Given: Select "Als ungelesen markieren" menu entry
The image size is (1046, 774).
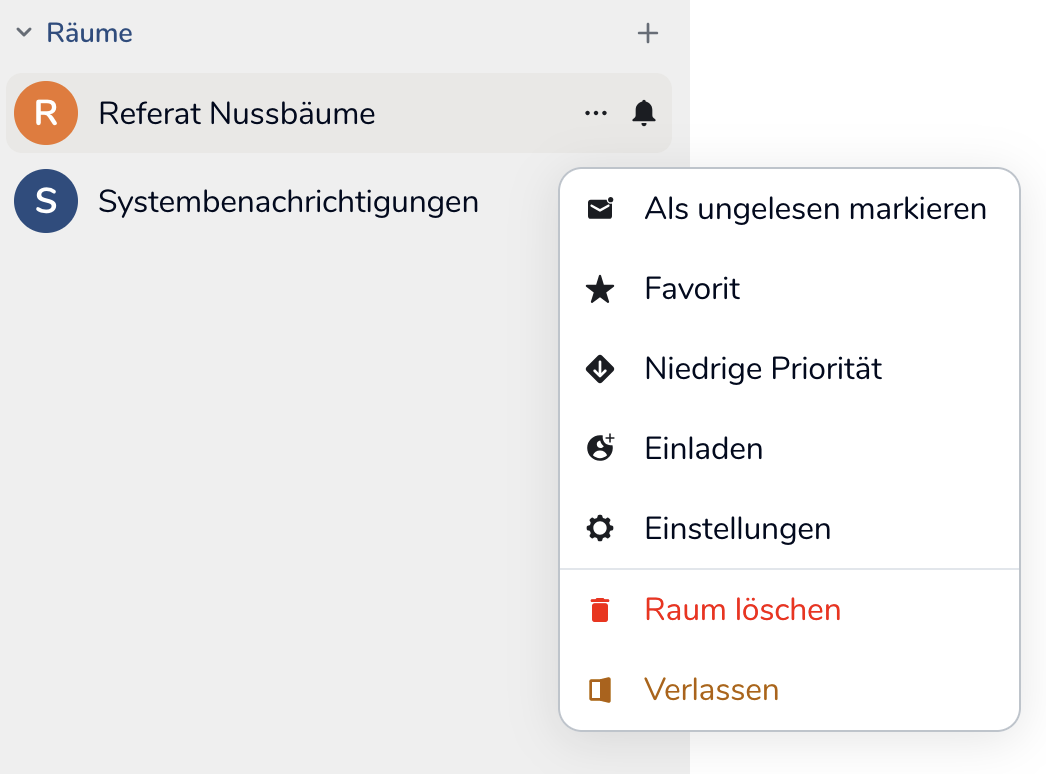Looking at the screenshot, I should point(815,209).
